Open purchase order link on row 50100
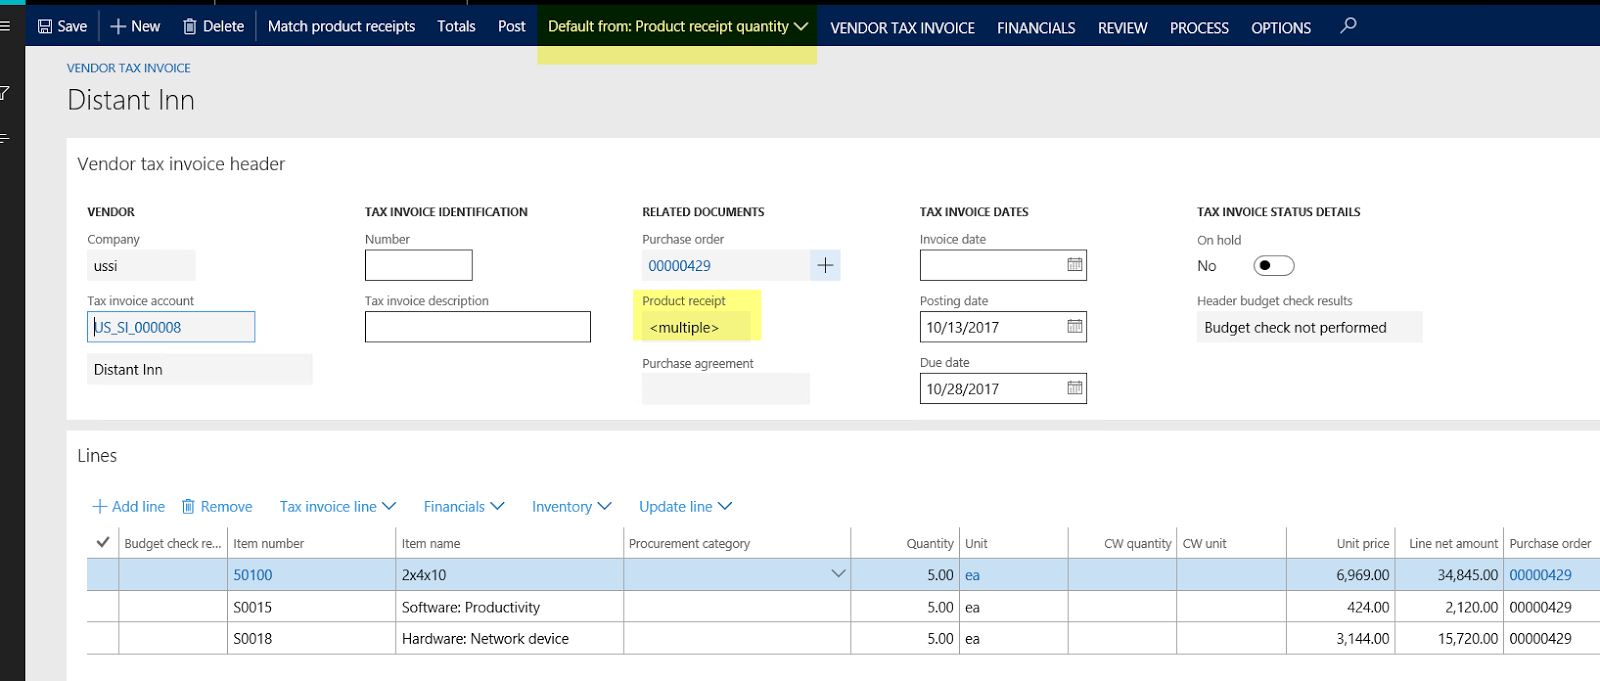This screenshot has height=681, width=1600. [x=1540, y=575]
